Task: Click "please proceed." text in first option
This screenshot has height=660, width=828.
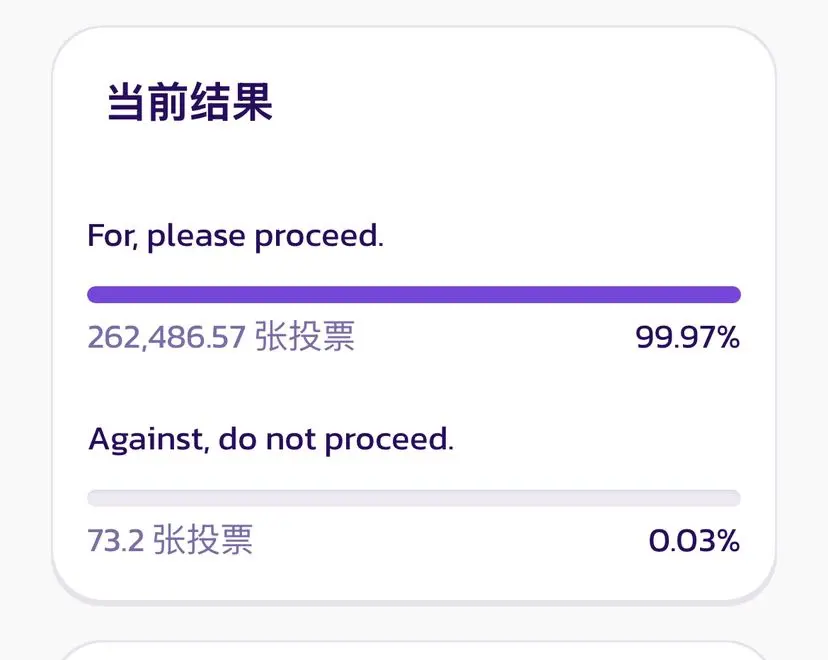Action: tap(265, 237)
